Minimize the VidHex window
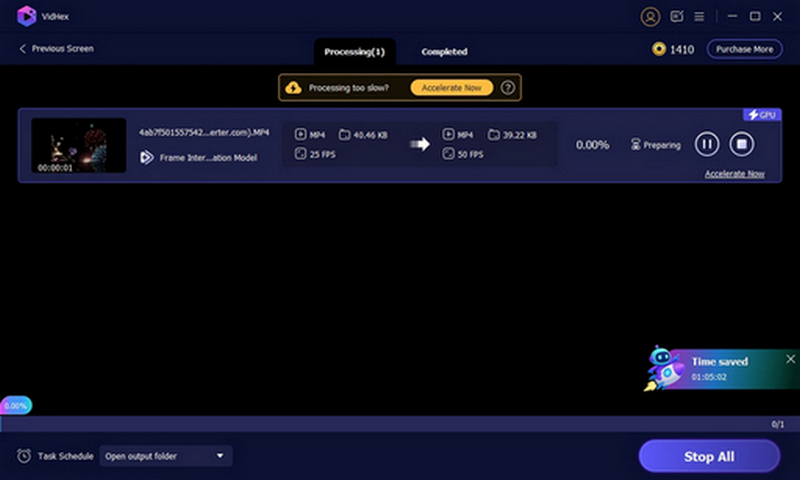This screenshot has height=480, width=800. pyautogui.click(x=732, y=16)
